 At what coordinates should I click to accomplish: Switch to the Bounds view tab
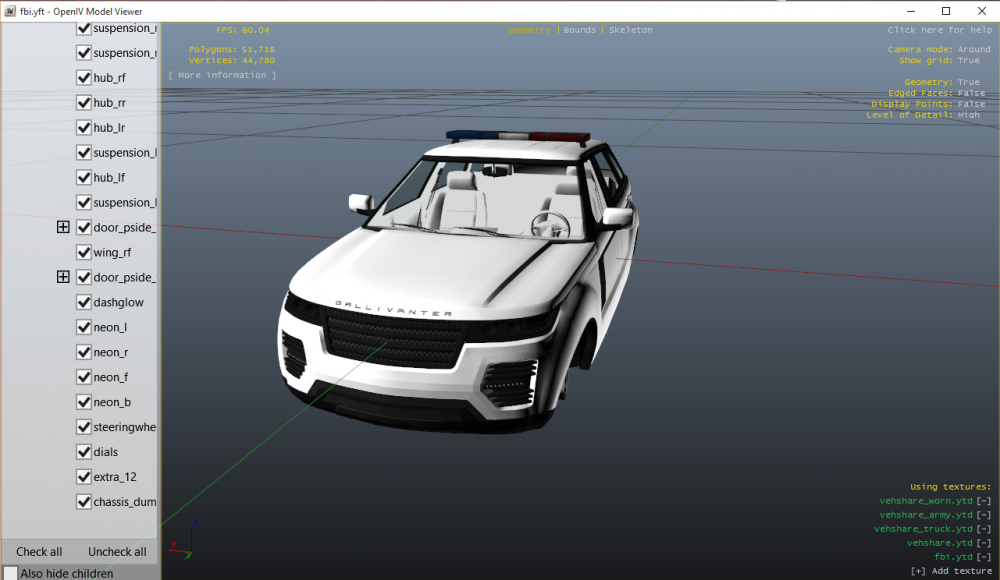[579, 30]
